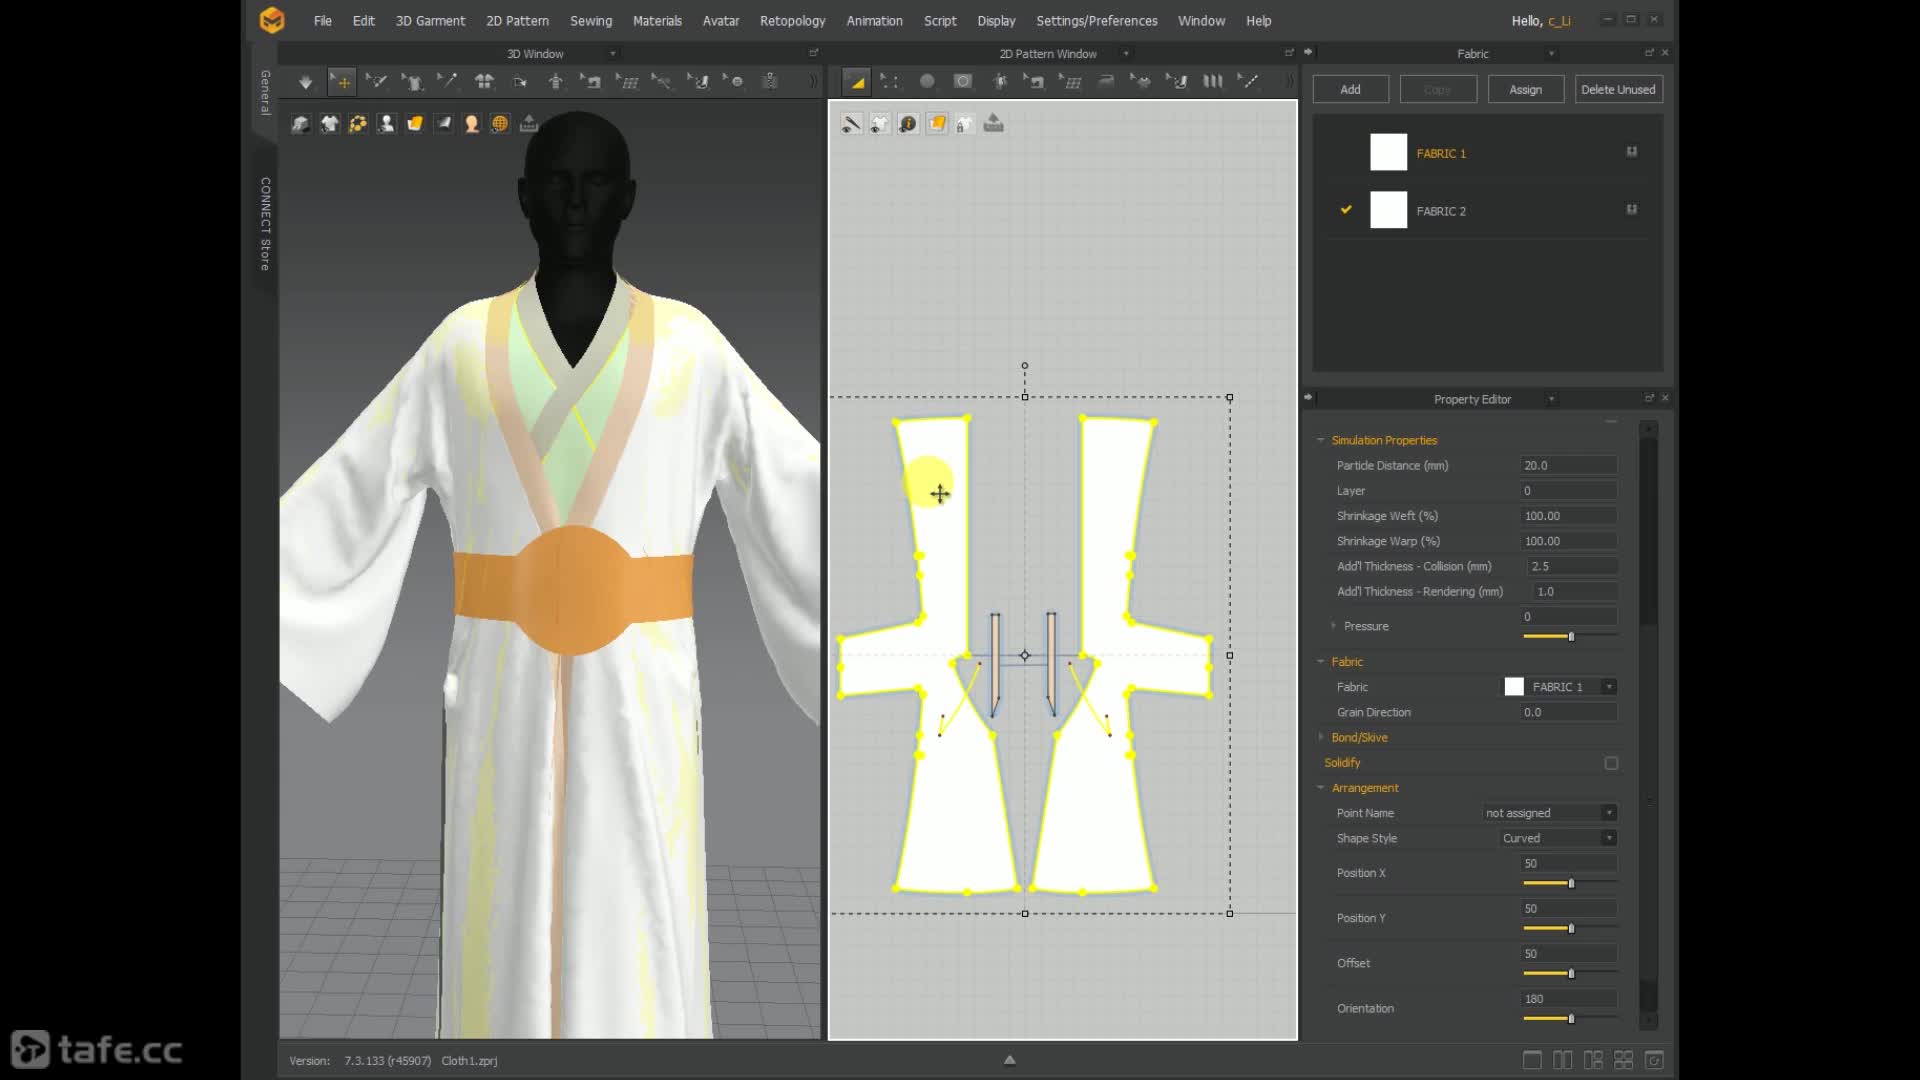The width and height of the screenshot is (1920, 1080).
Task: Toggle the checkmark beside FABRIC 2
Action: coord(1346,210)
